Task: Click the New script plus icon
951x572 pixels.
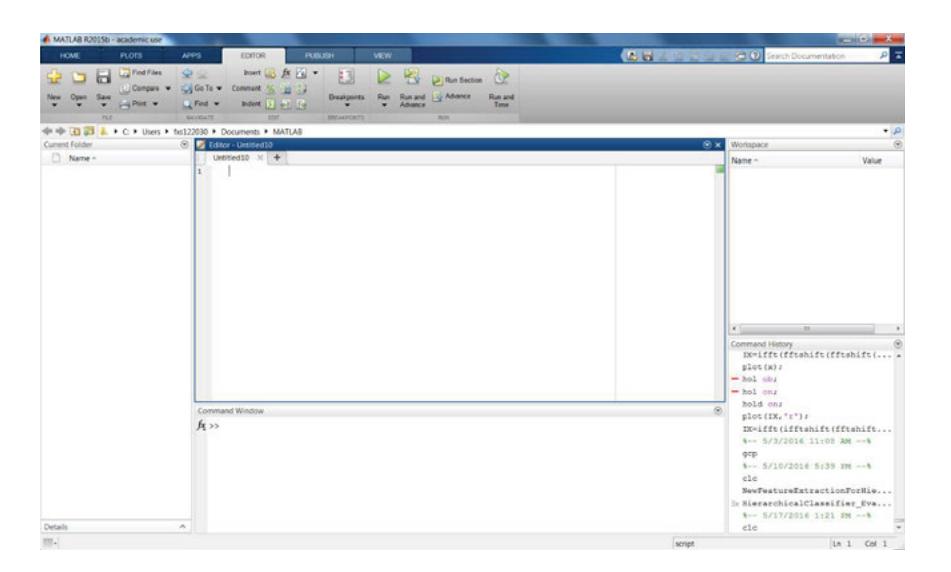Action: (x=54, y=77)
